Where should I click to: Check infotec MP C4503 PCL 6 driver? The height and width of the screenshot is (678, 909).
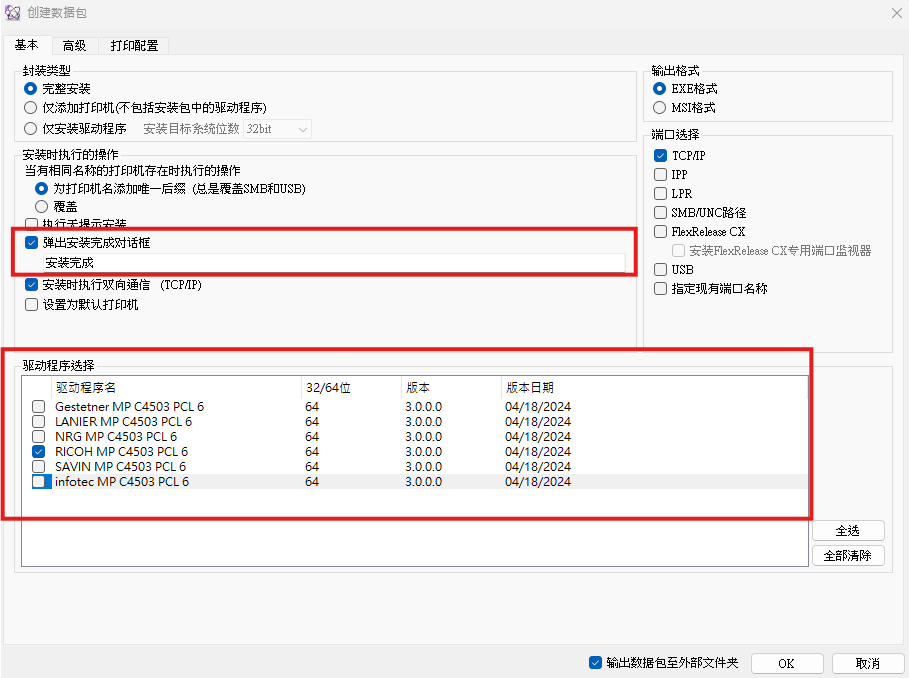[39, 482]
